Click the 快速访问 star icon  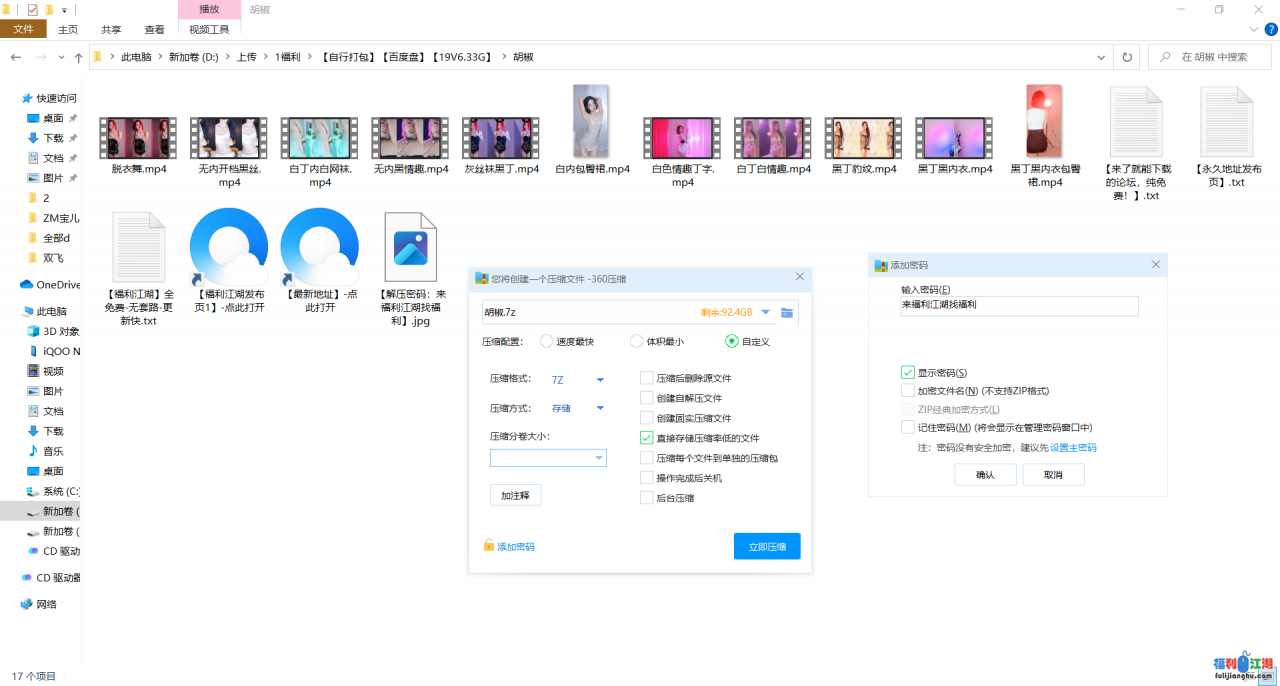[27, 98]
